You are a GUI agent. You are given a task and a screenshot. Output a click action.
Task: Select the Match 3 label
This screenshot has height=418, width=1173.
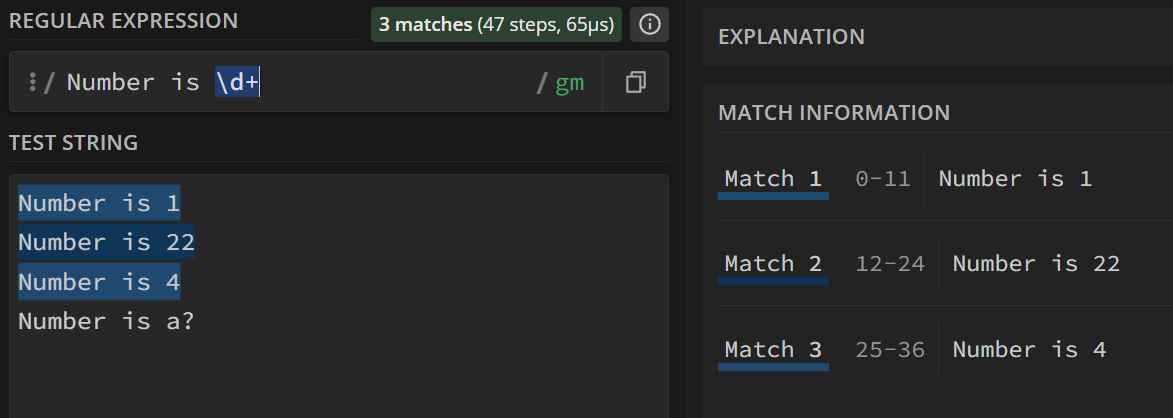[773, 350]
